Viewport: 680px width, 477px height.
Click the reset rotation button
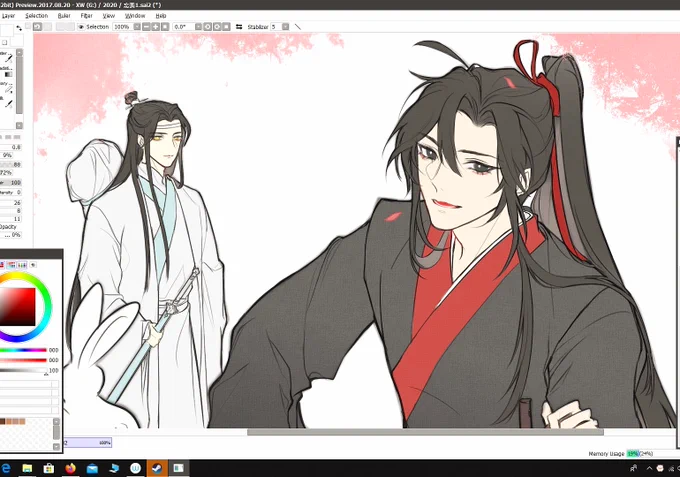coord(226,27)
